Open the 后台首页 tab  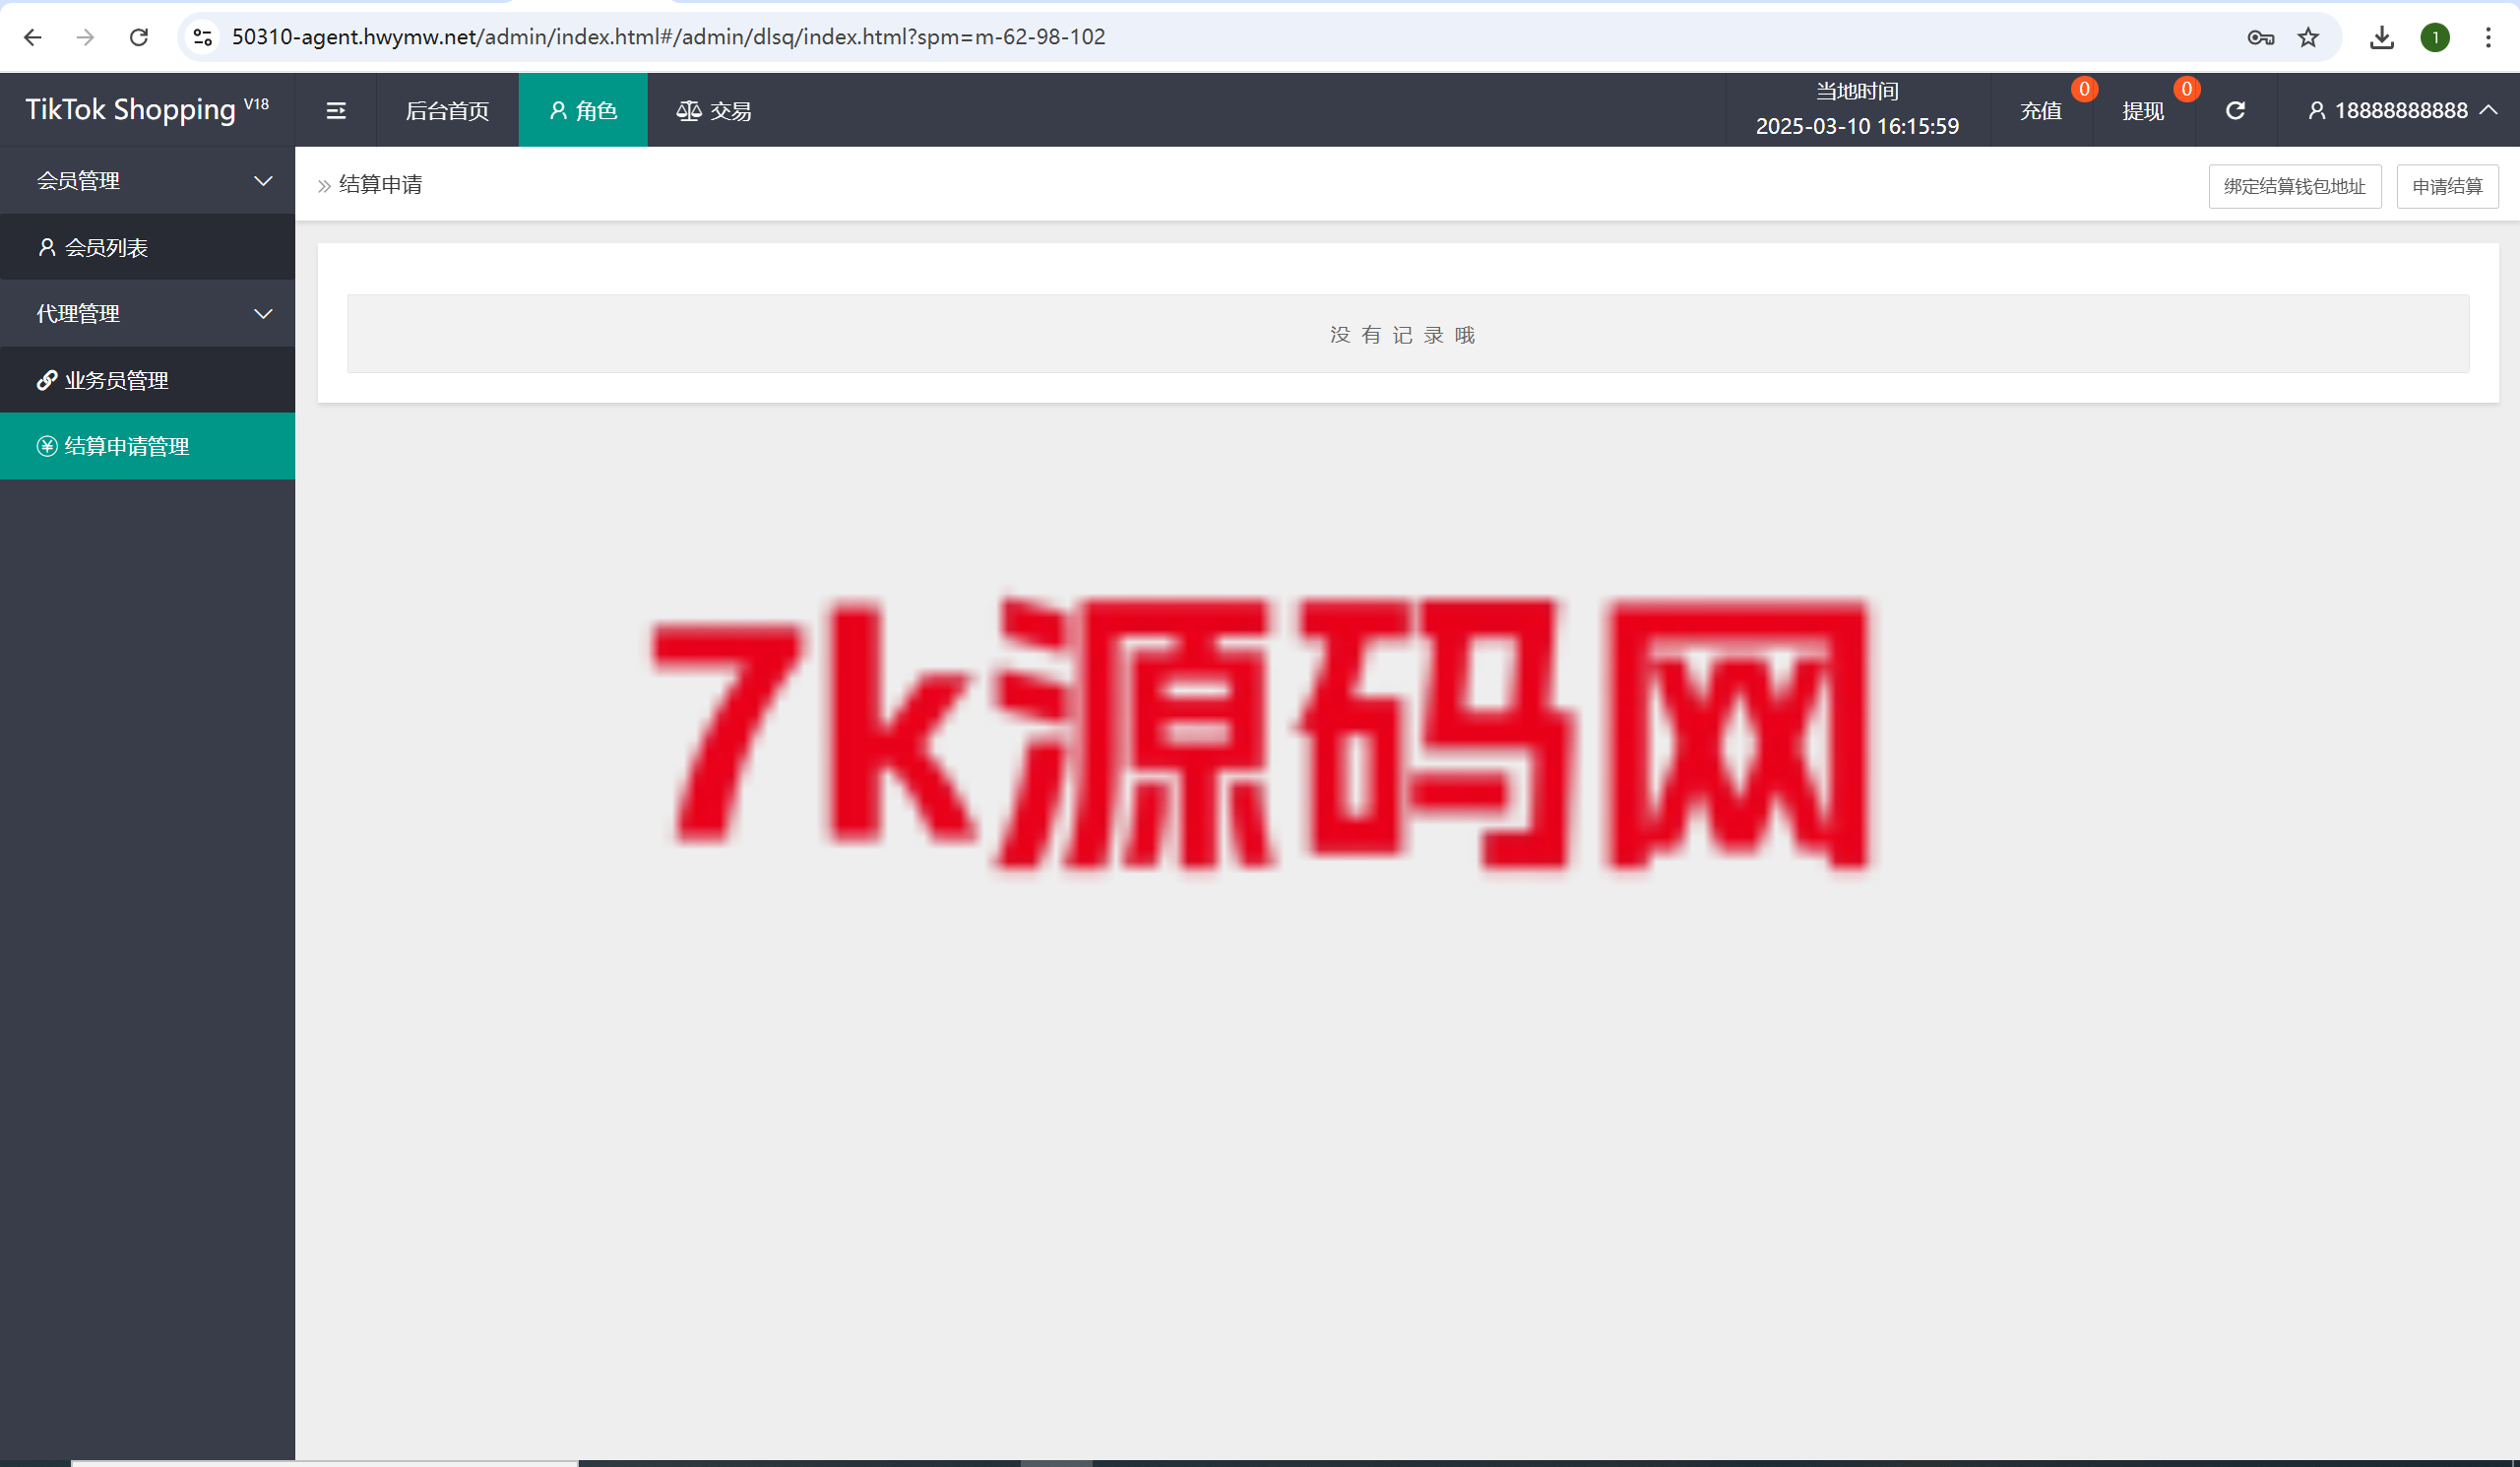pyautogui.click(x=447, y=110)
